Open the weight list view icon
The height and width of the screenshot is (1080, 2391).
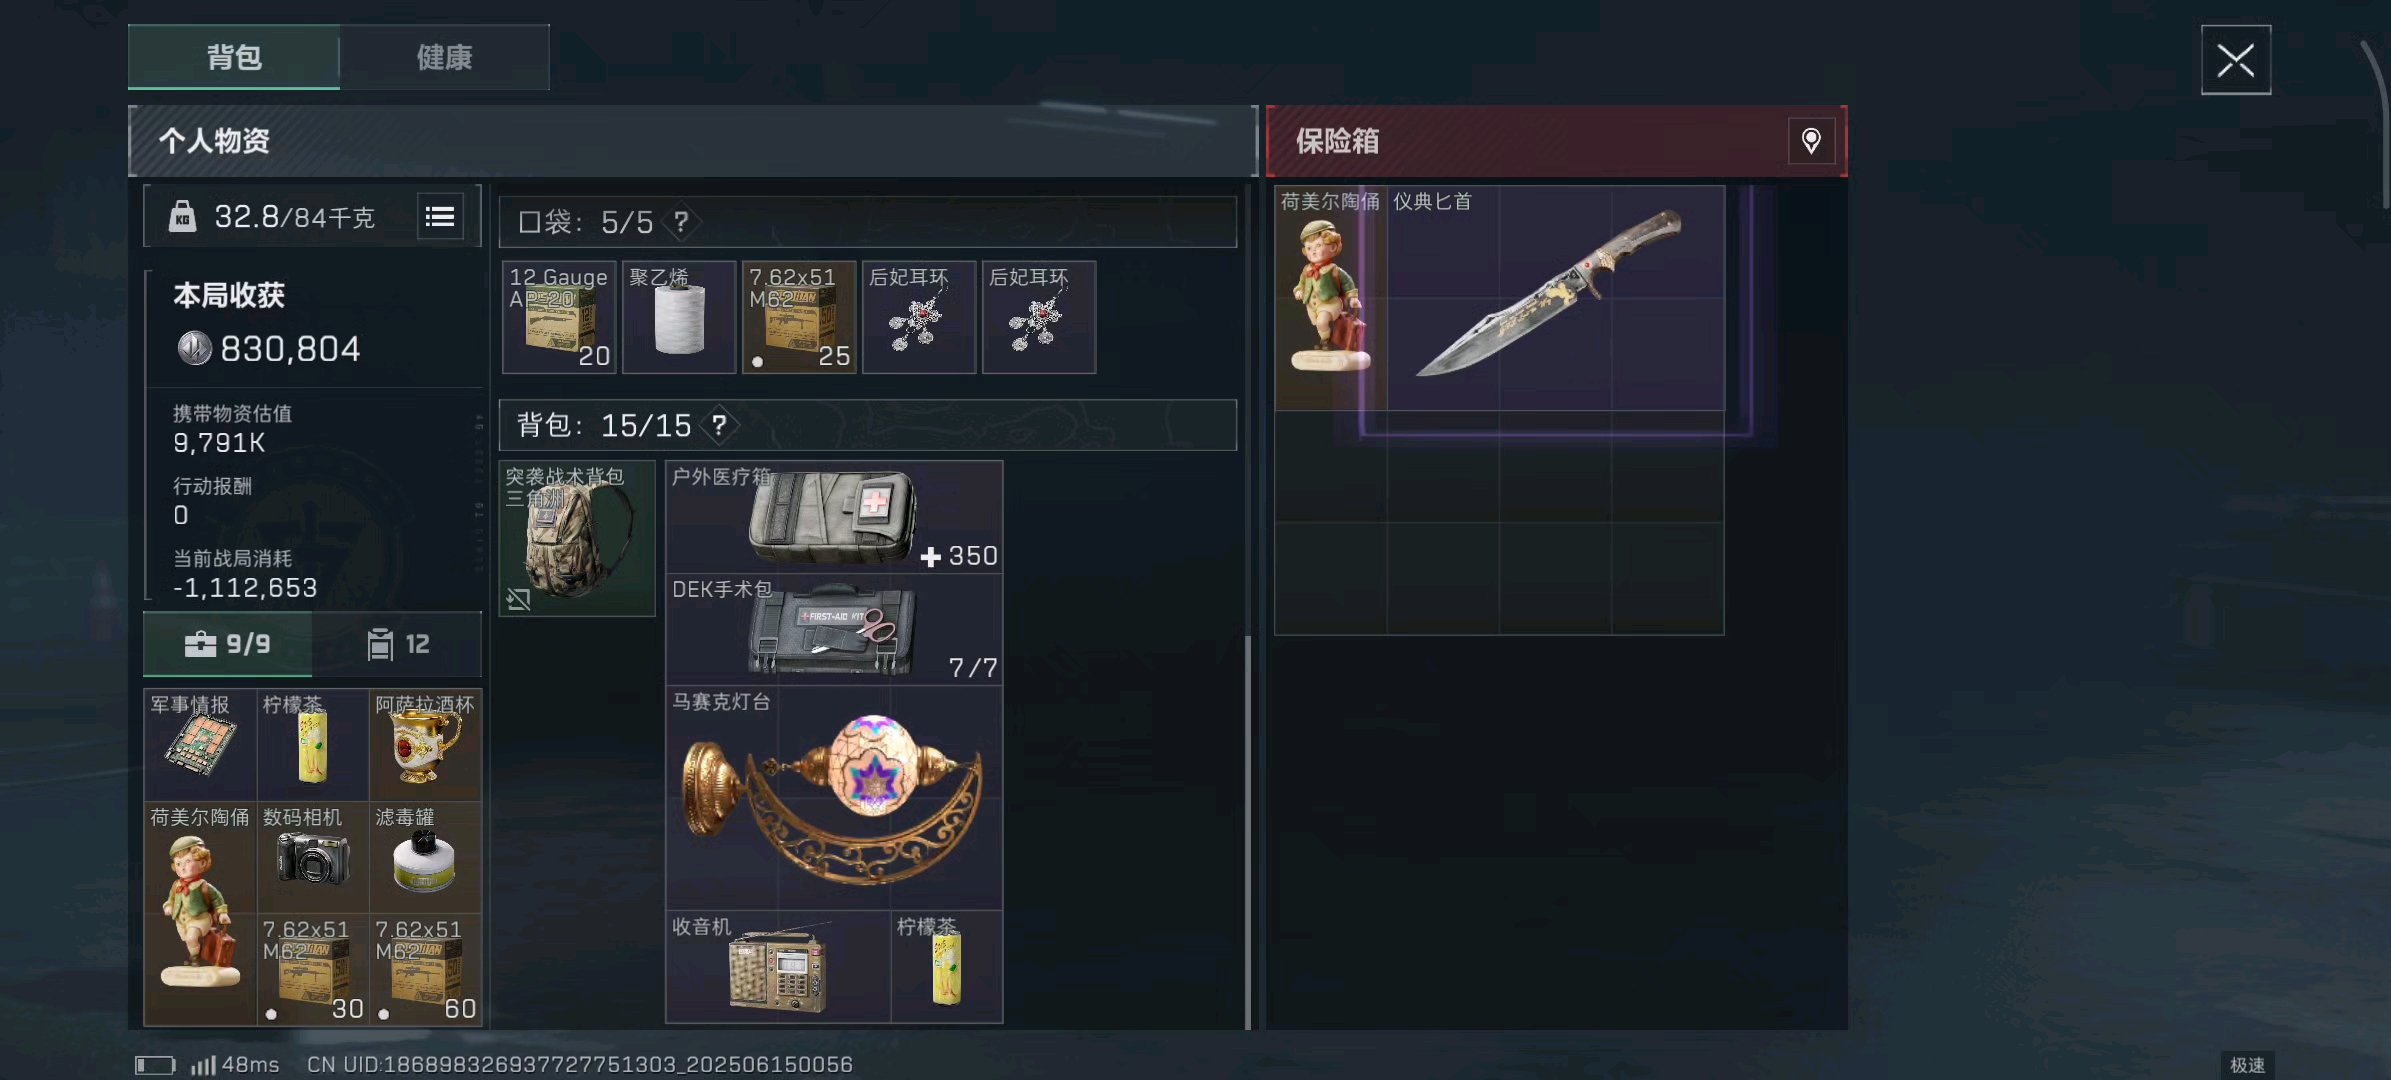(x=440, y=217)
